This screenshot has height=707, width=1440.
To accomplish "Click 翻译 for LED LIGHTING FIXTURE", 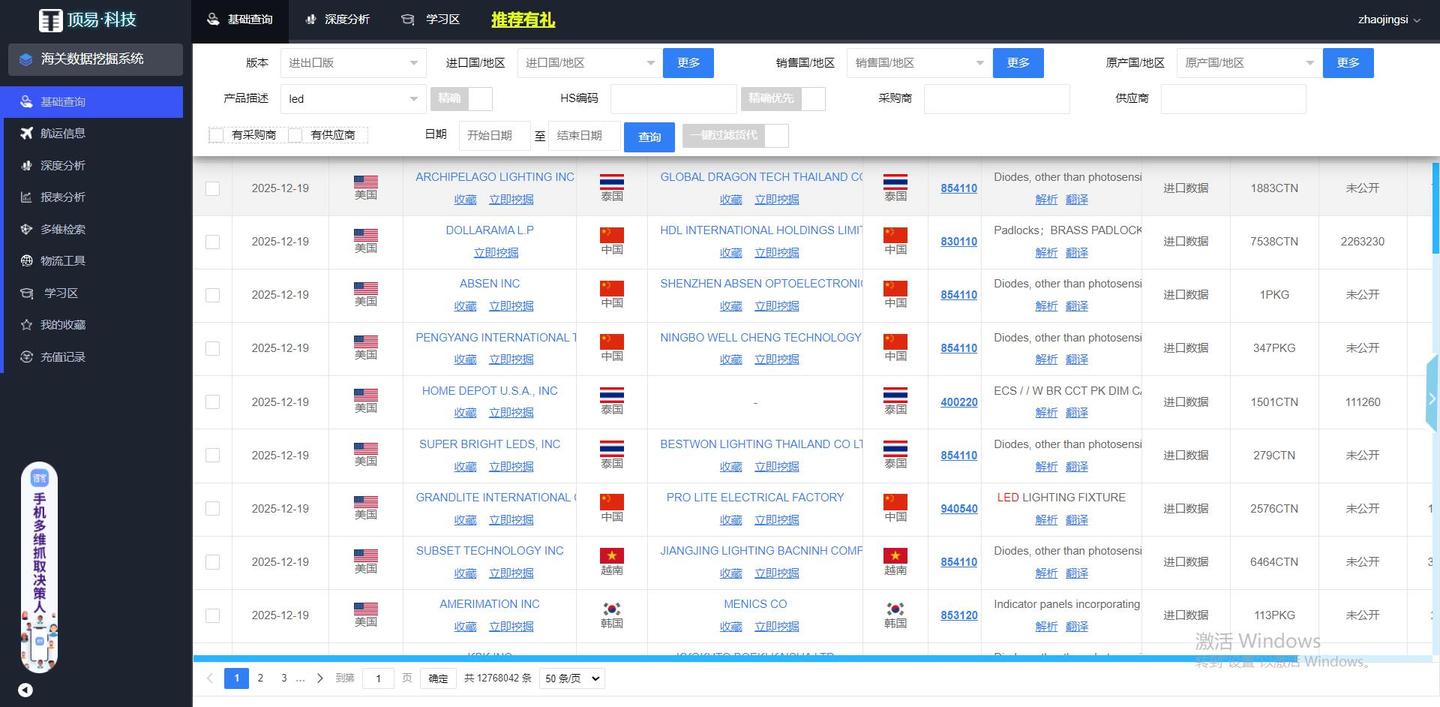I will (x=1077, y=520).
